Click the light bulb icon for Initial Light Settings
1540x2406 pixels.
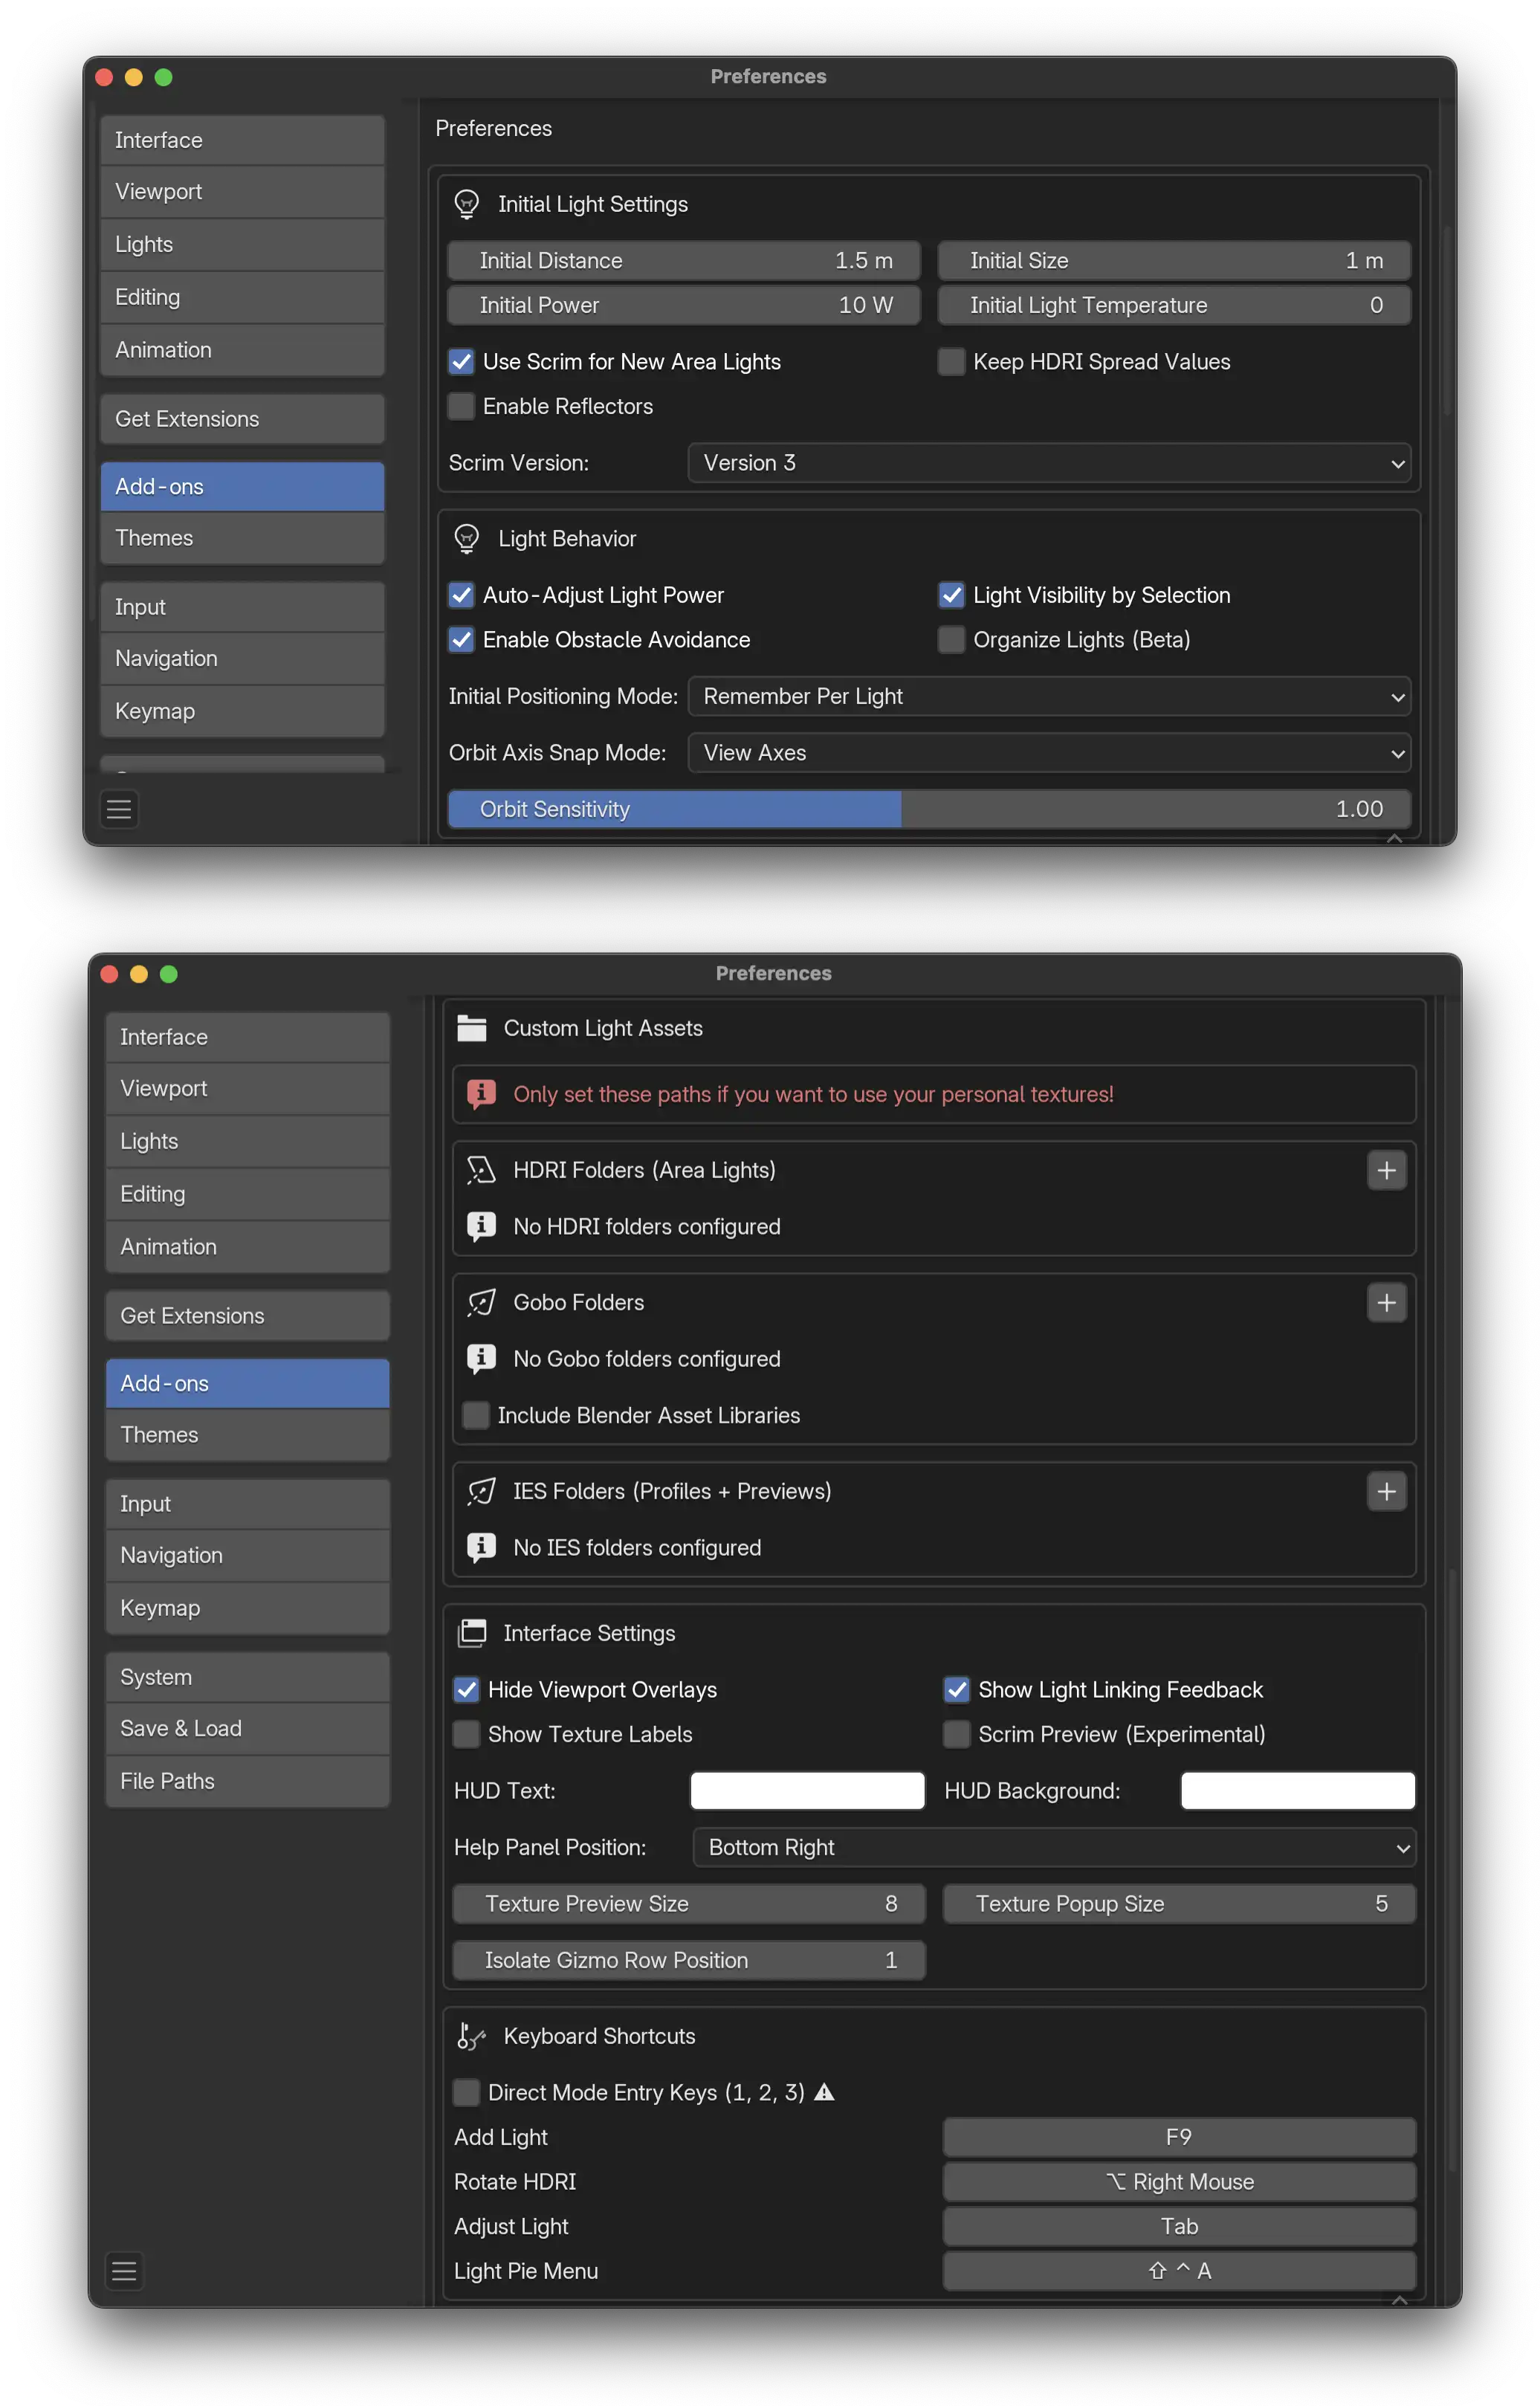466,203
